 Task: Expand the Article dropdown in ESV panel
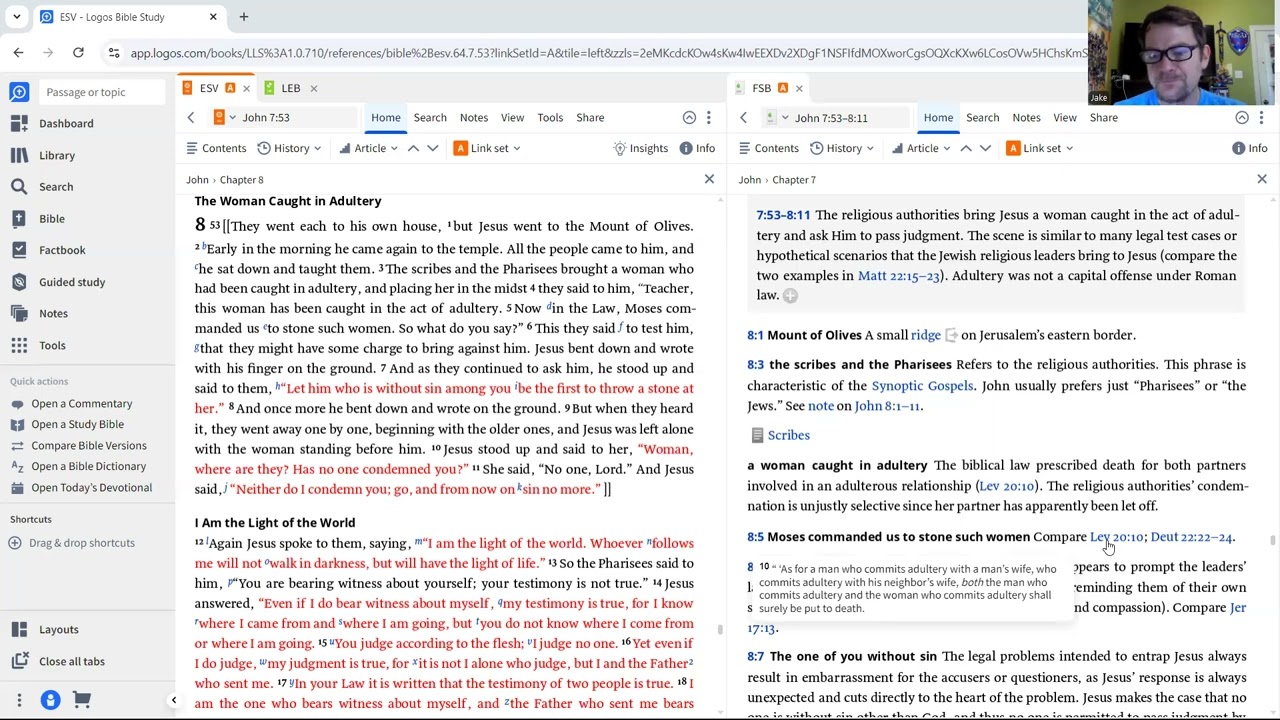click(x=367, y=148)
